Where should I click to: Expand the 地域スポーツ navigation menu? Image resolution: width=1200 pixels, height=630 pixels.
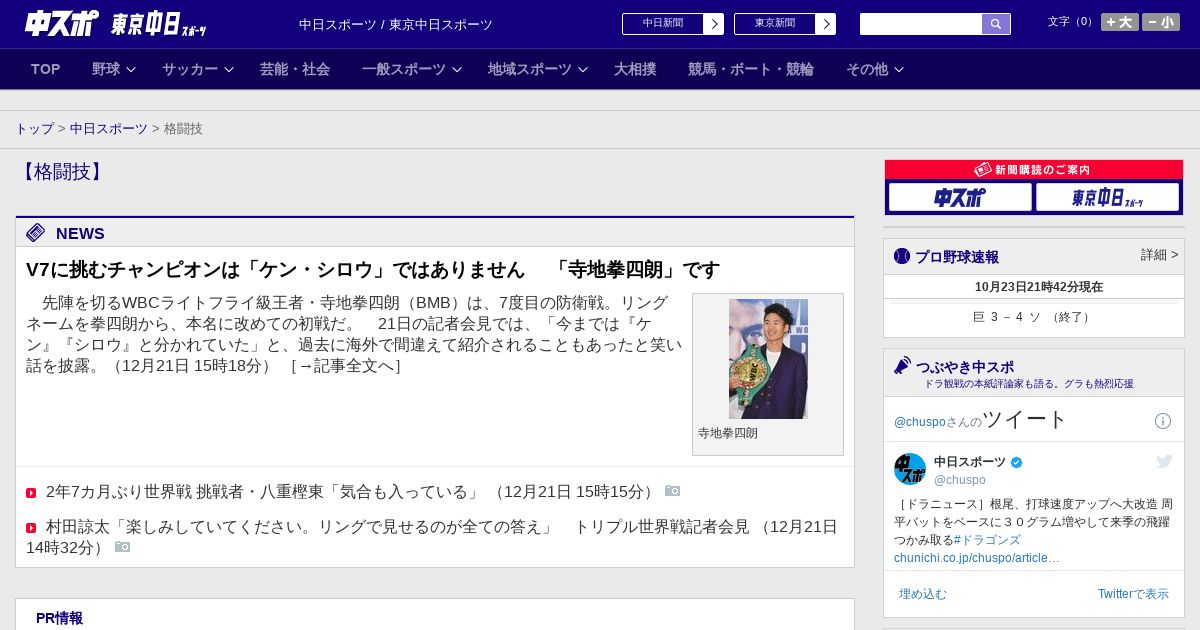tap(538, 69)
